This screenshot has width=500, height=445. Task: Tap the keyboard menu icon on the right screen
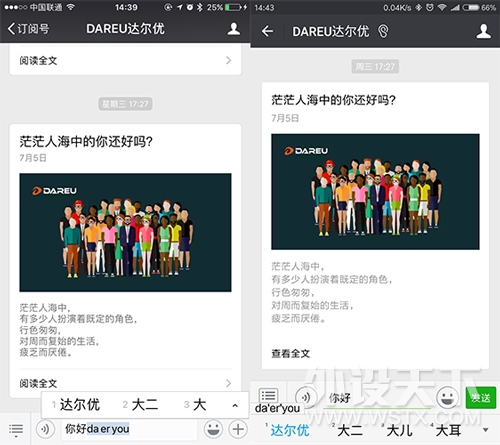pos(268,395)
